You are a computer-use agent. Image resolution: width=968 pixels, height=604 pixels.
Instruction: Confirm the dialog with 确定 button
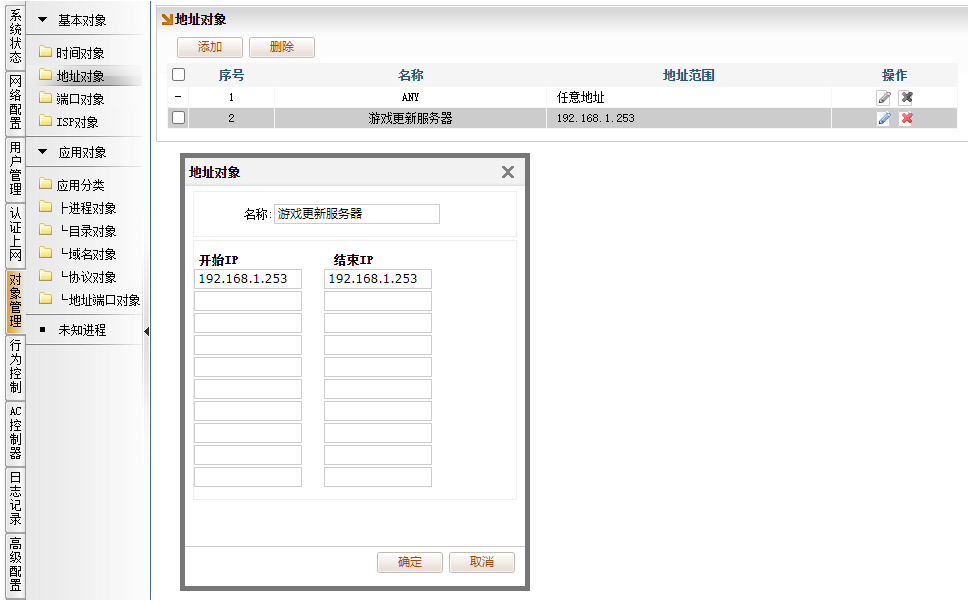click(410, 562)
